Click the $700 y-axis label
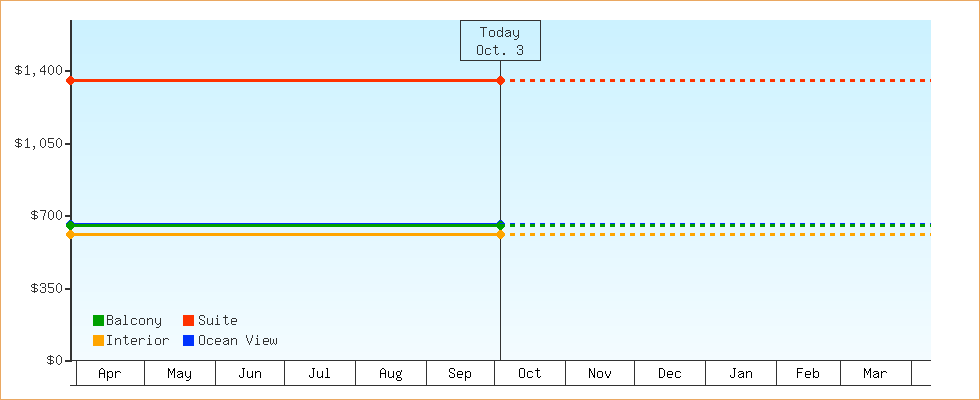 (46, 216)
